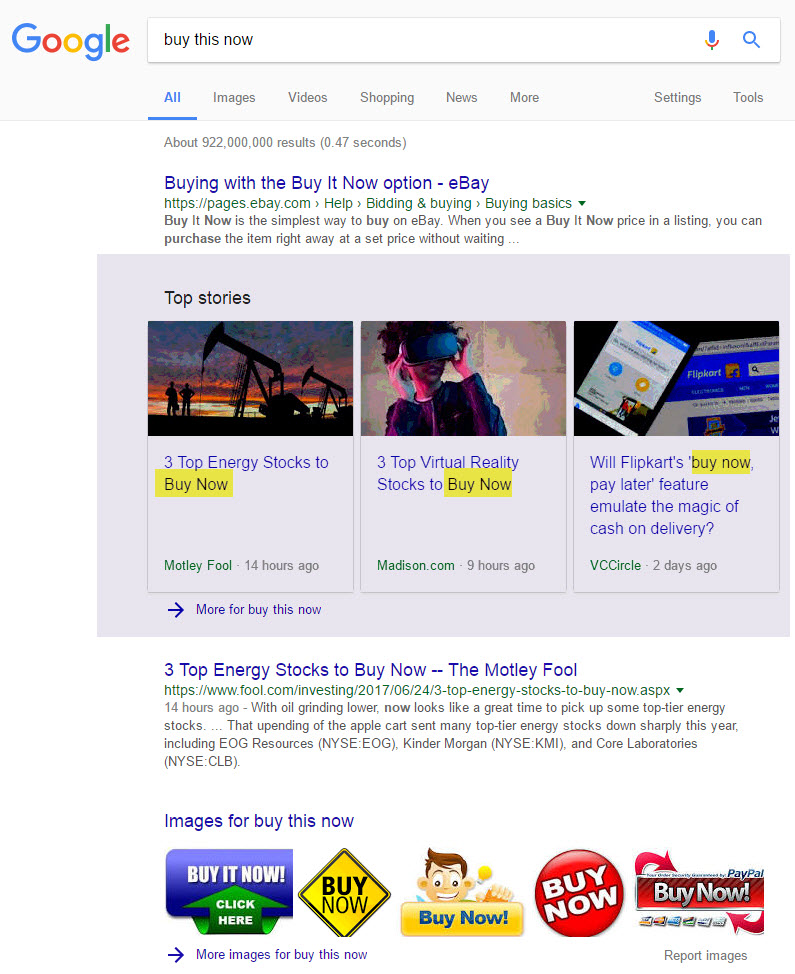
Task: Open the cartoon man Buy Now button image
Action: (x=463, y=892)
